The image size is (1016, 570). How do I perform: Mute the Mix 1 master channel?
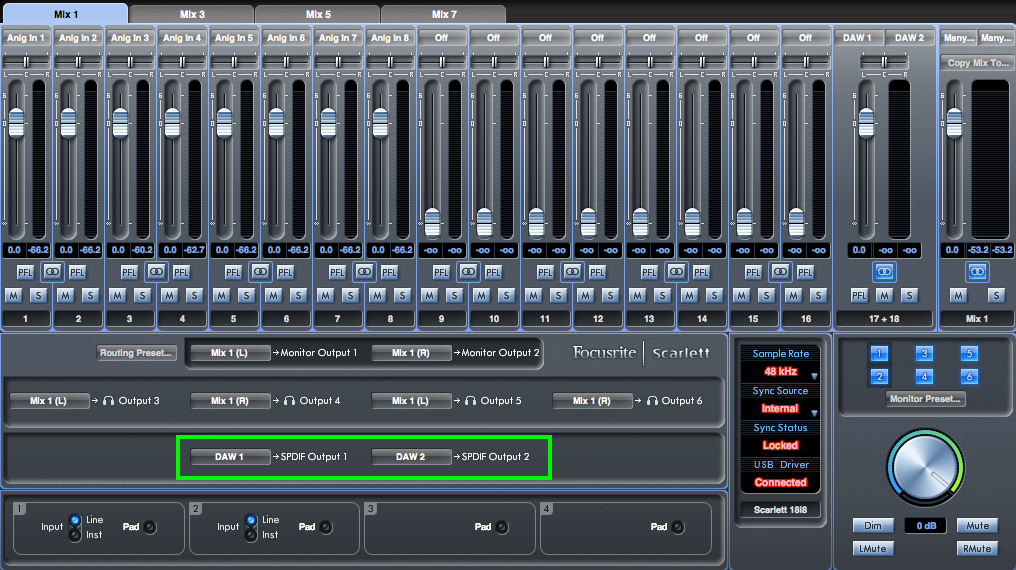[x=958, y=295]
